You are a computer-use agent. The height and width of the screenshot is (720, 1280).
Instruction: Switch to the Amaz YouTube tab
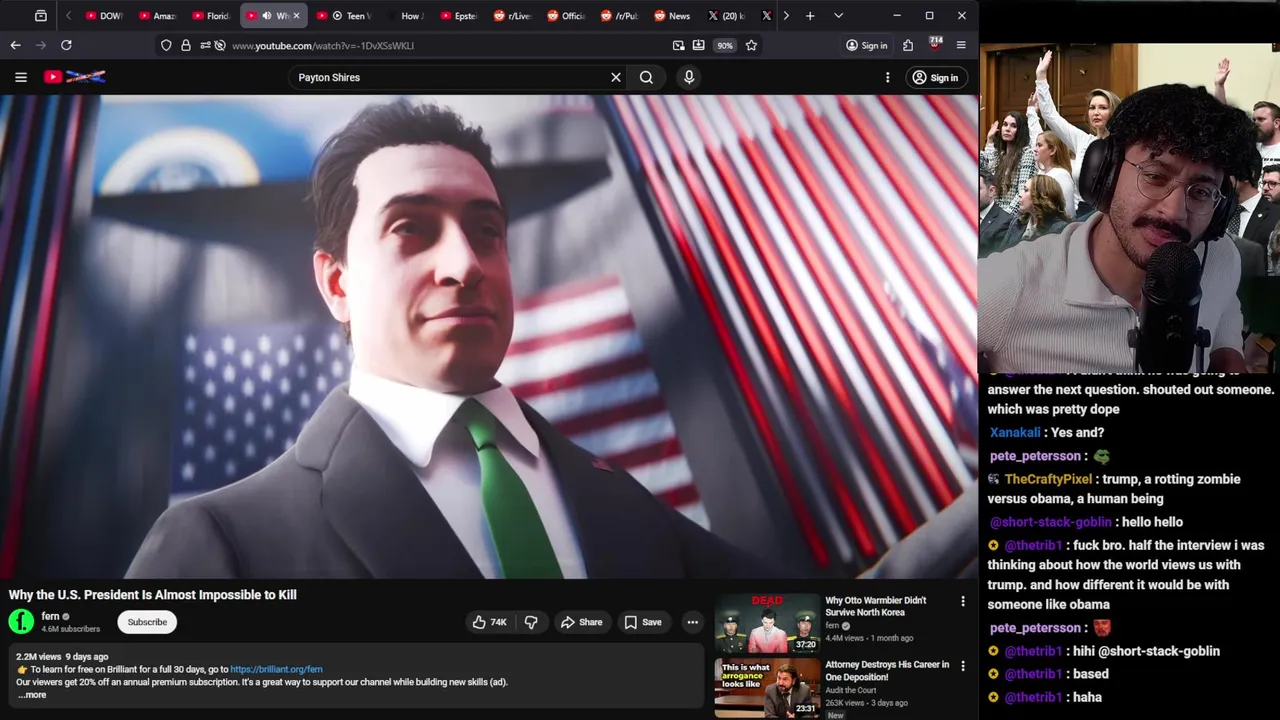coord(158,16)
